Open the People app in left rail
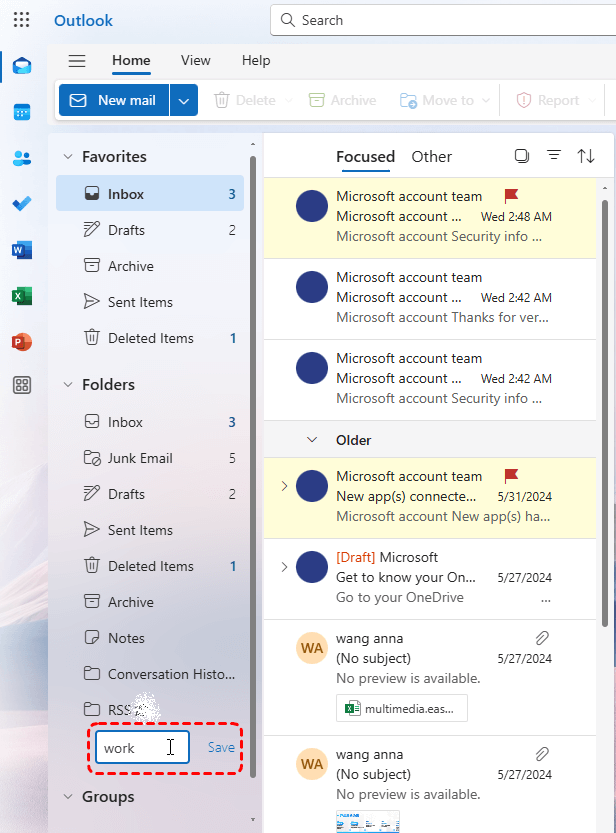 pyautogui.click(x=22, y=158)
